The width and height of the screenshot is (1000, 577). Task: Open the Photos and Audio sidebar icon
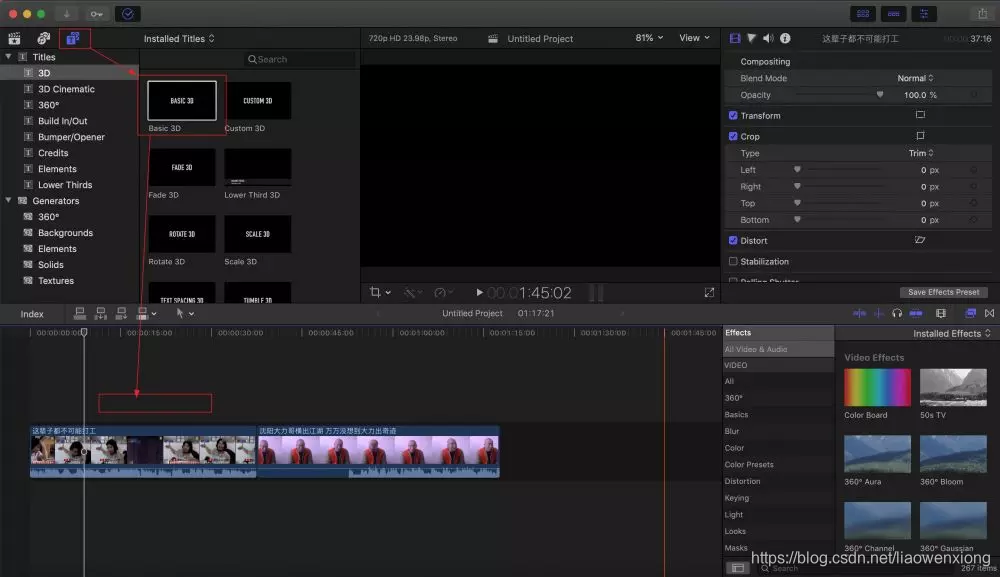[x=43, y=38]
